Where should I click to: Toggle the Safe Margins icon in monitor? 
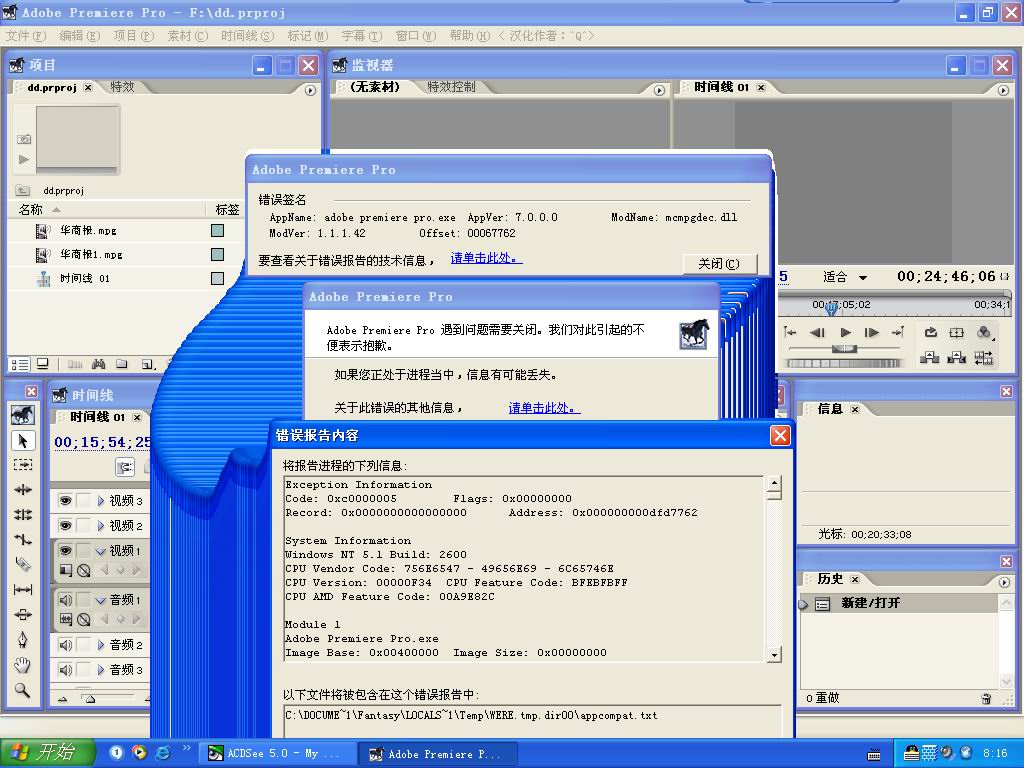tap(957, 332)
